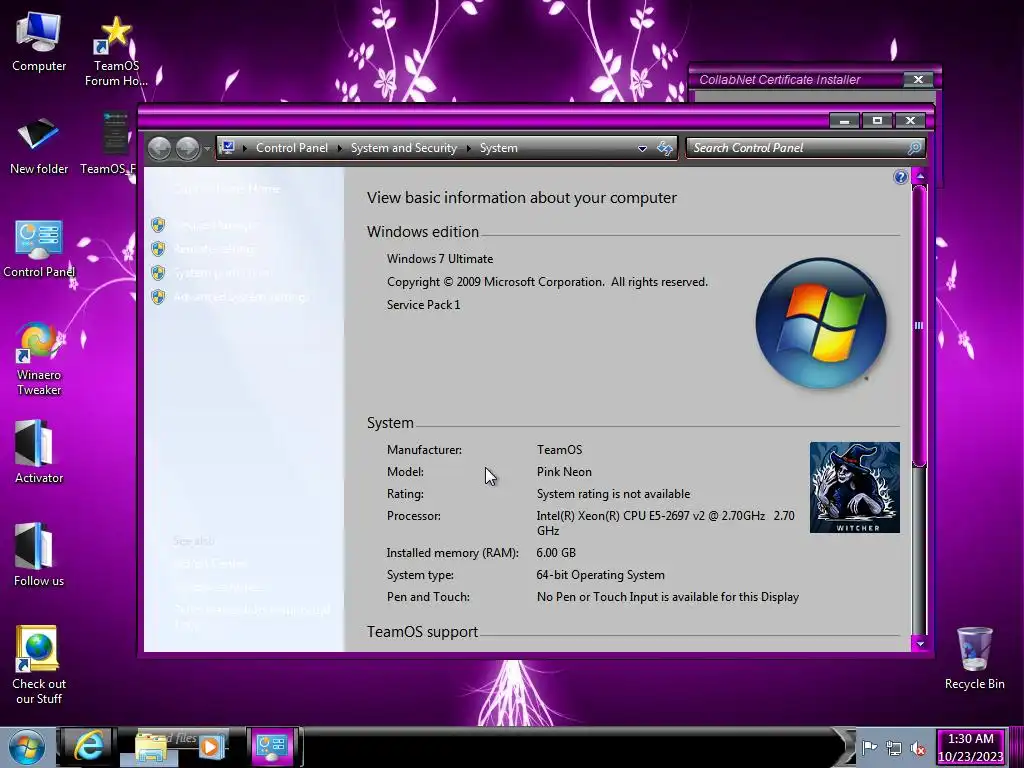Open TeamOS Forum Home shortcut
This screenshot has height=768, width=1024.
116,51
